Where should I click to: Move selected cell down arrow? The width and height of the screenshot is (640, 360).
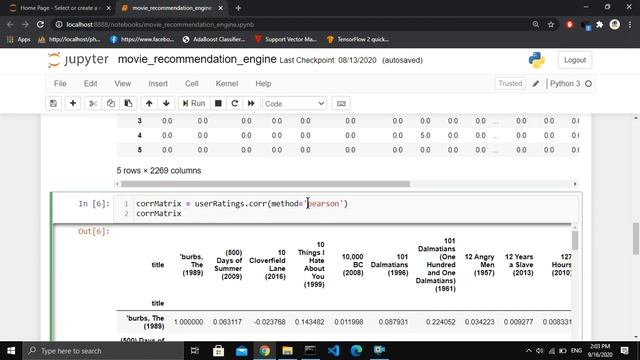click(x=166, y=104)
